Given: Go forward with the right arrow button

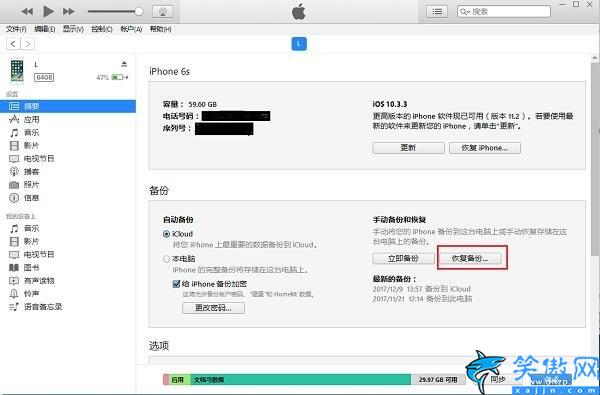Looking at the screenshot, I should pos(28,44).
